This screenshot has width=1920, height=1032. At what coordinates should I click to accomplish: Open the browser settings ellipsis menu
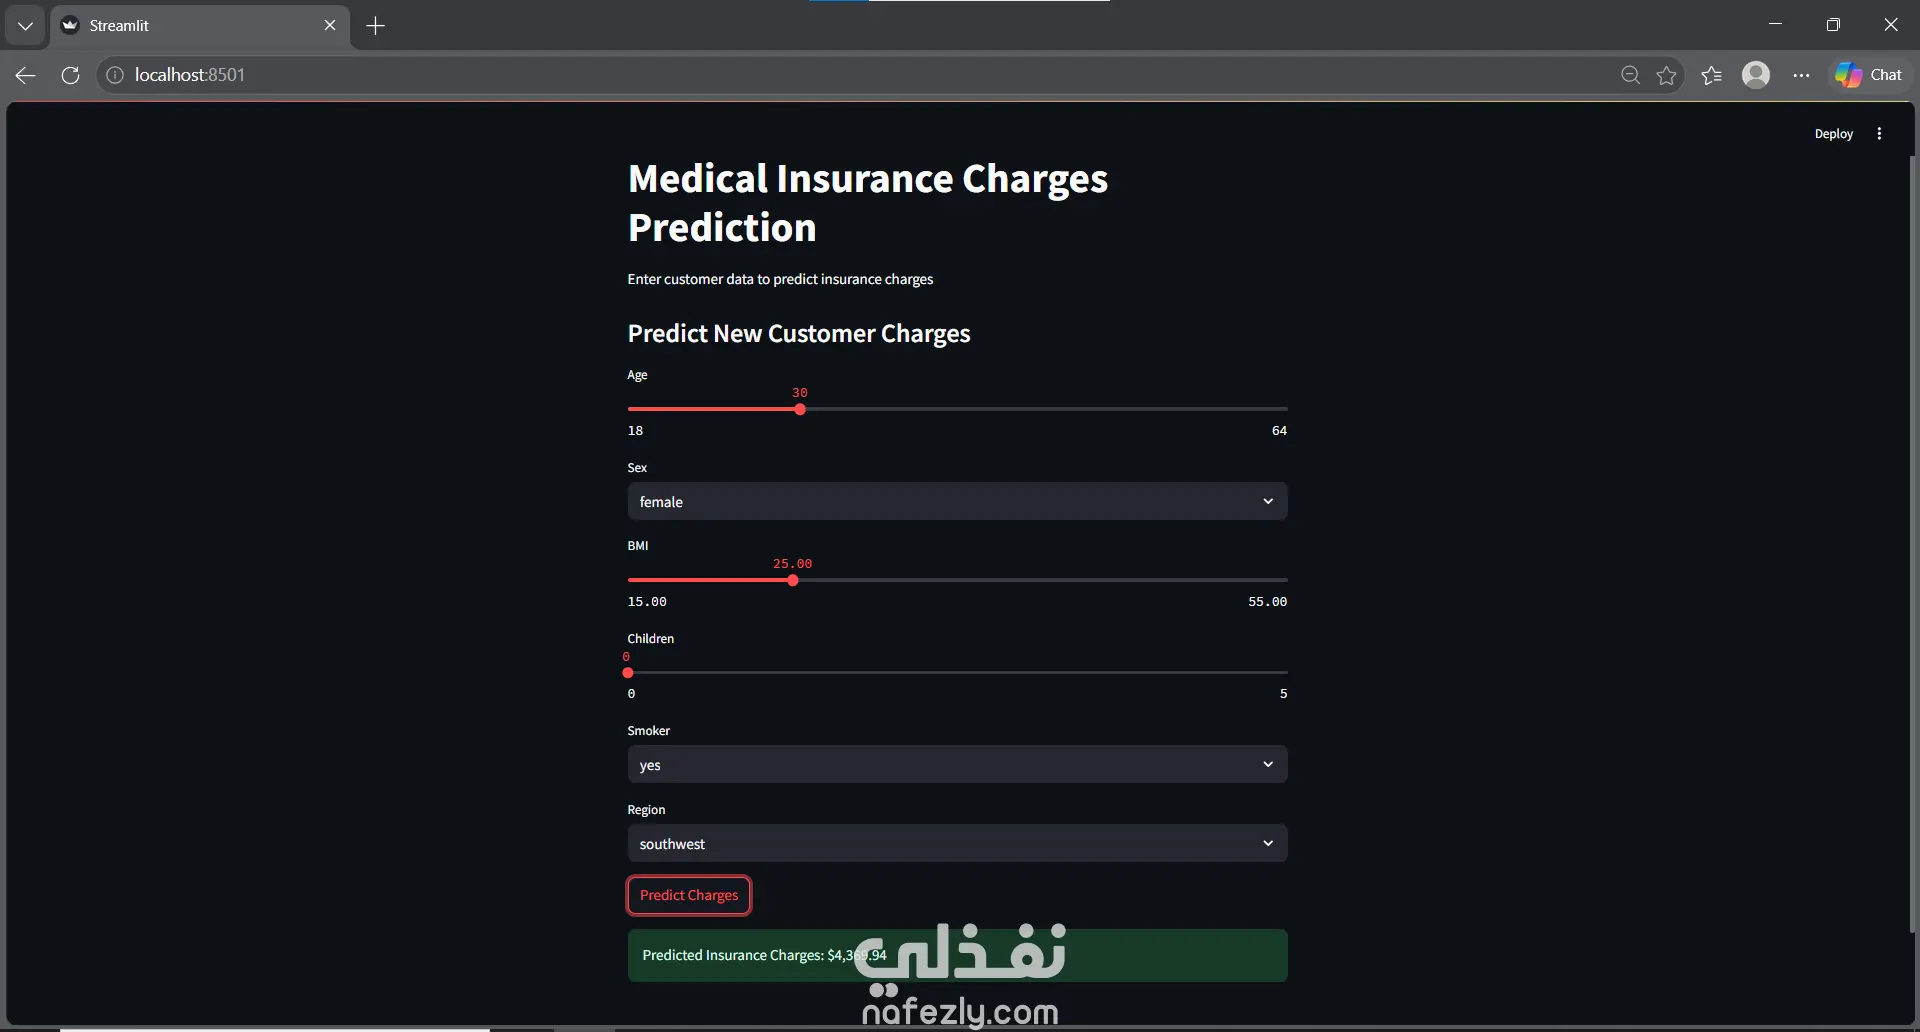(x=1801, y=75)
